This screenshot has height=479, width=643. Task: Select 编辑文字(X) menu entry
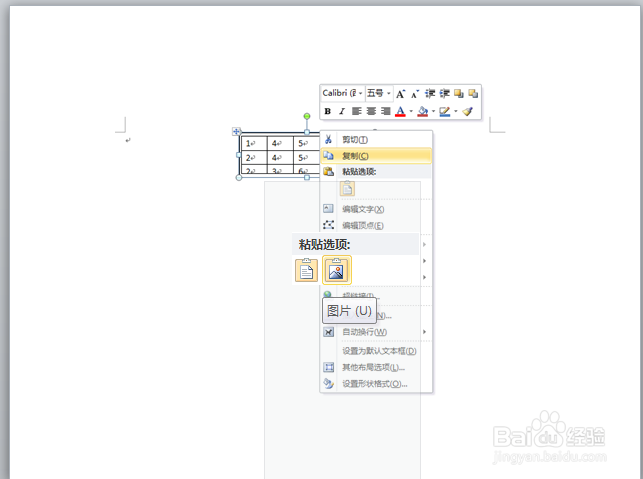(x=363, y=209)
